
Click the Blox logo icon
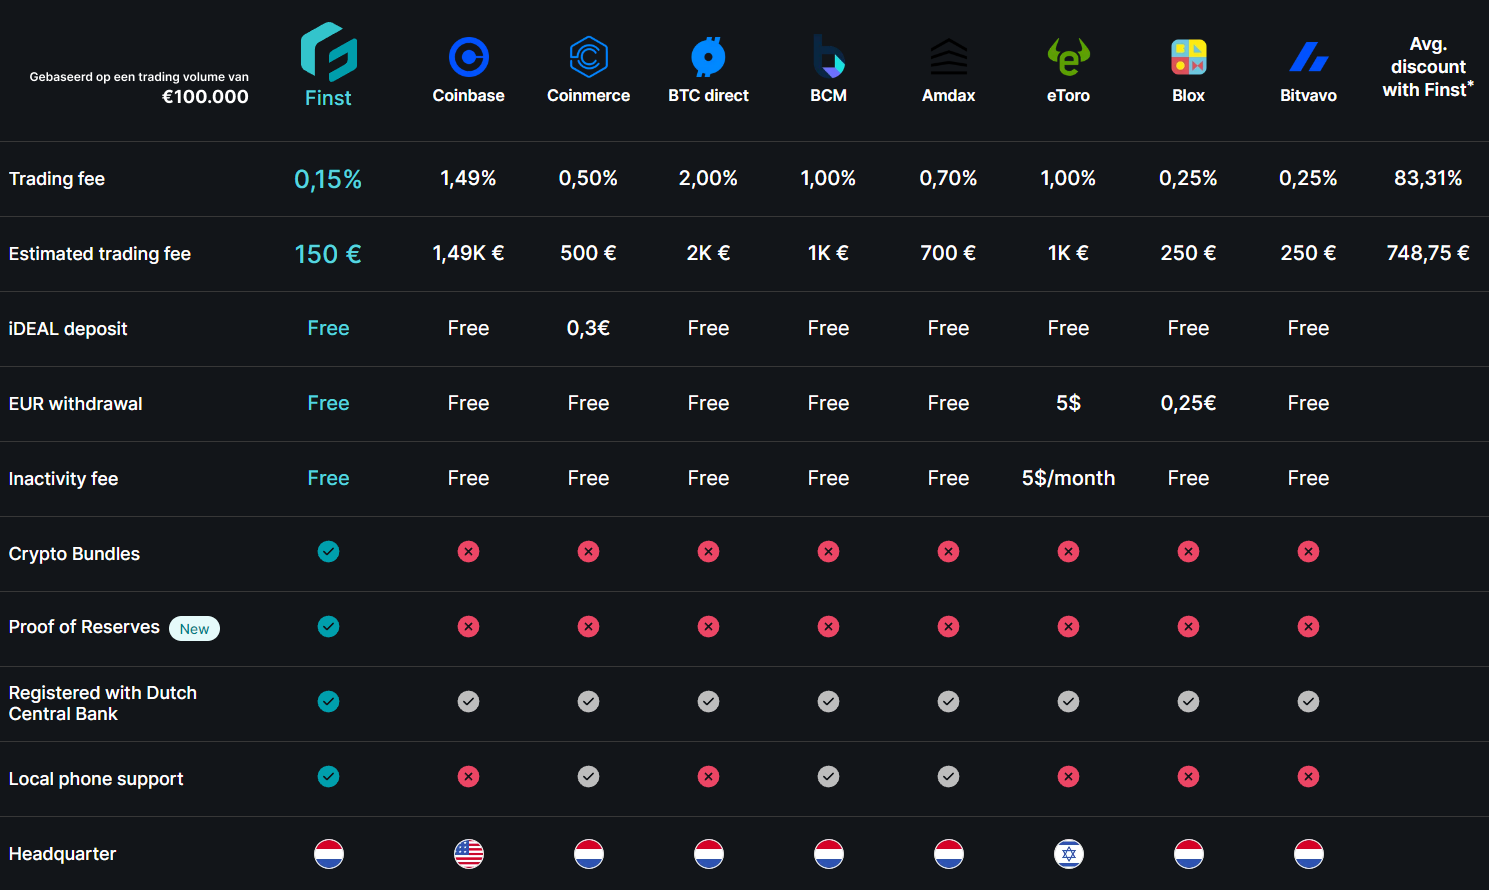[x=1188, y=57]
